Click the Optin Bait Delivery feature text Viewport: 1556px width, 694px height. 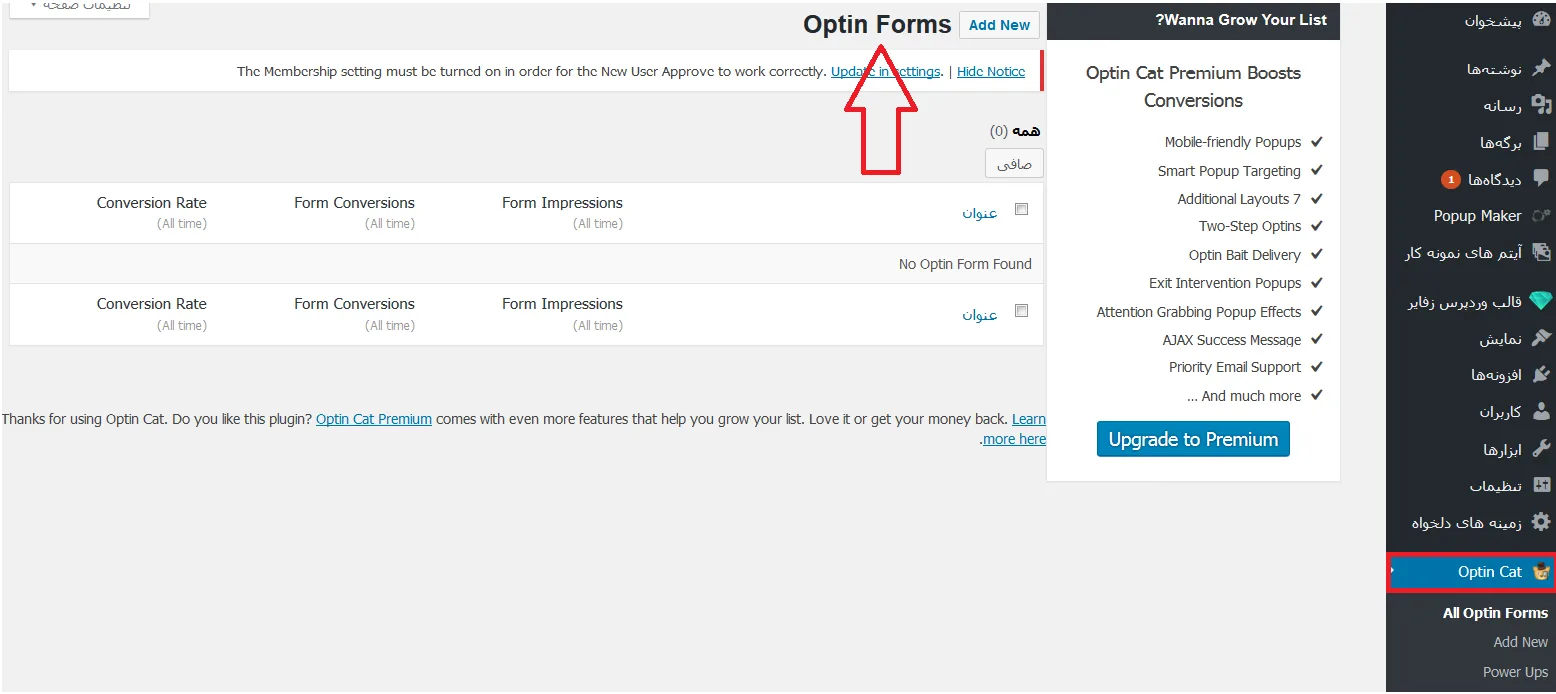pos(1245,255)
